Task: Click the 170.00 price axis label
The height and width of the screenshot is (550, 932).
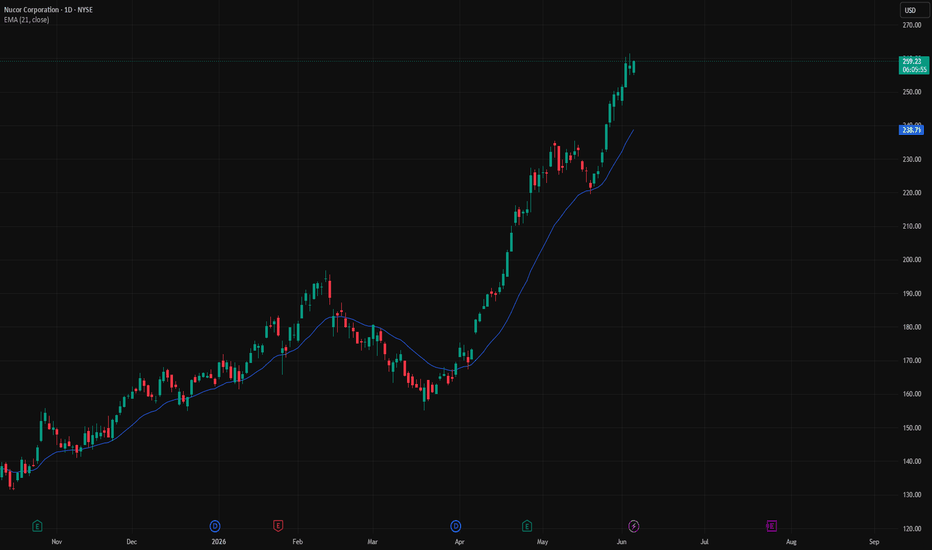Action: (x=912, y=360)
